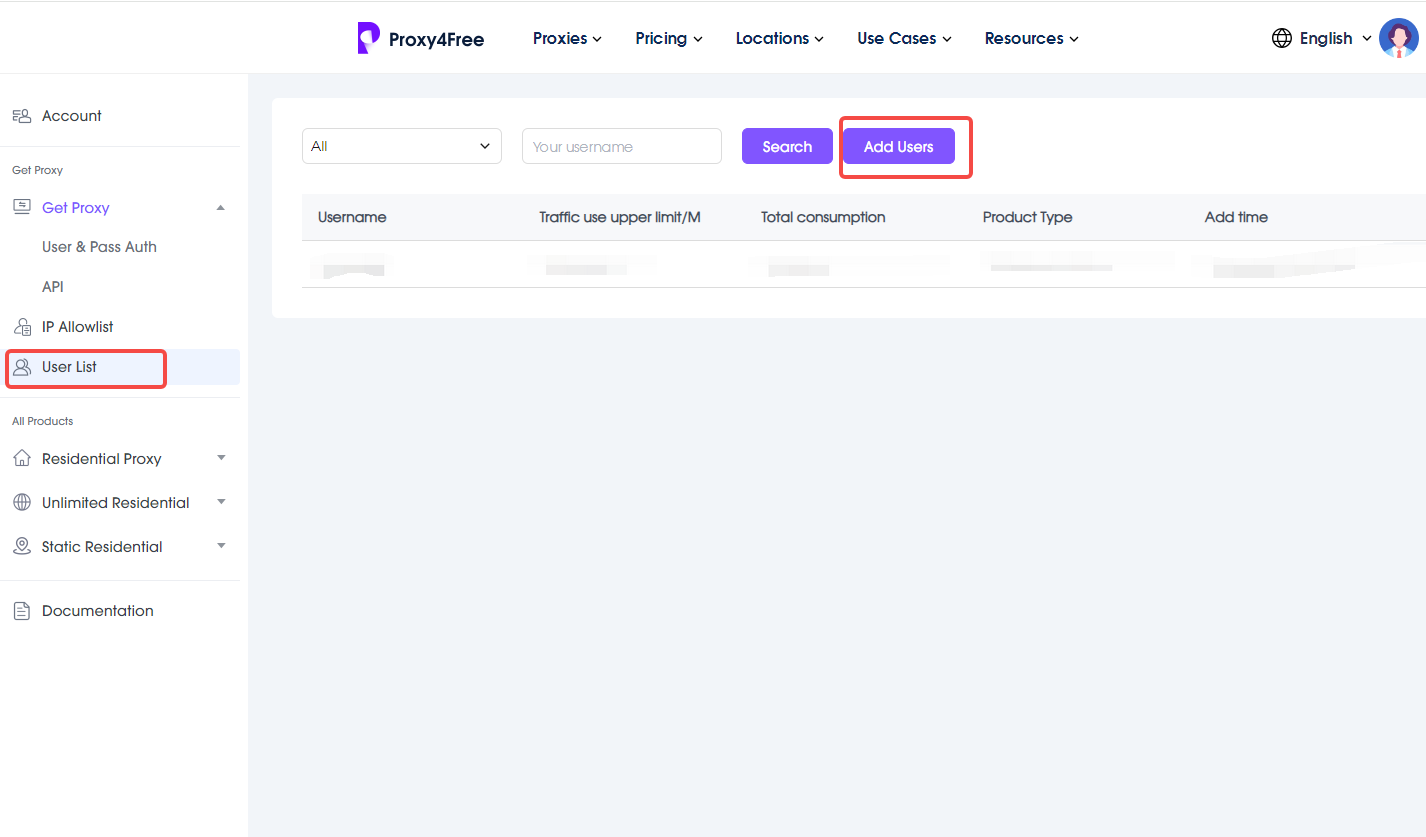This screenshot has width=1426, height=837.
Task: Open the Documentation page icon
Action: pyautogui.click(x=22, y=611)
